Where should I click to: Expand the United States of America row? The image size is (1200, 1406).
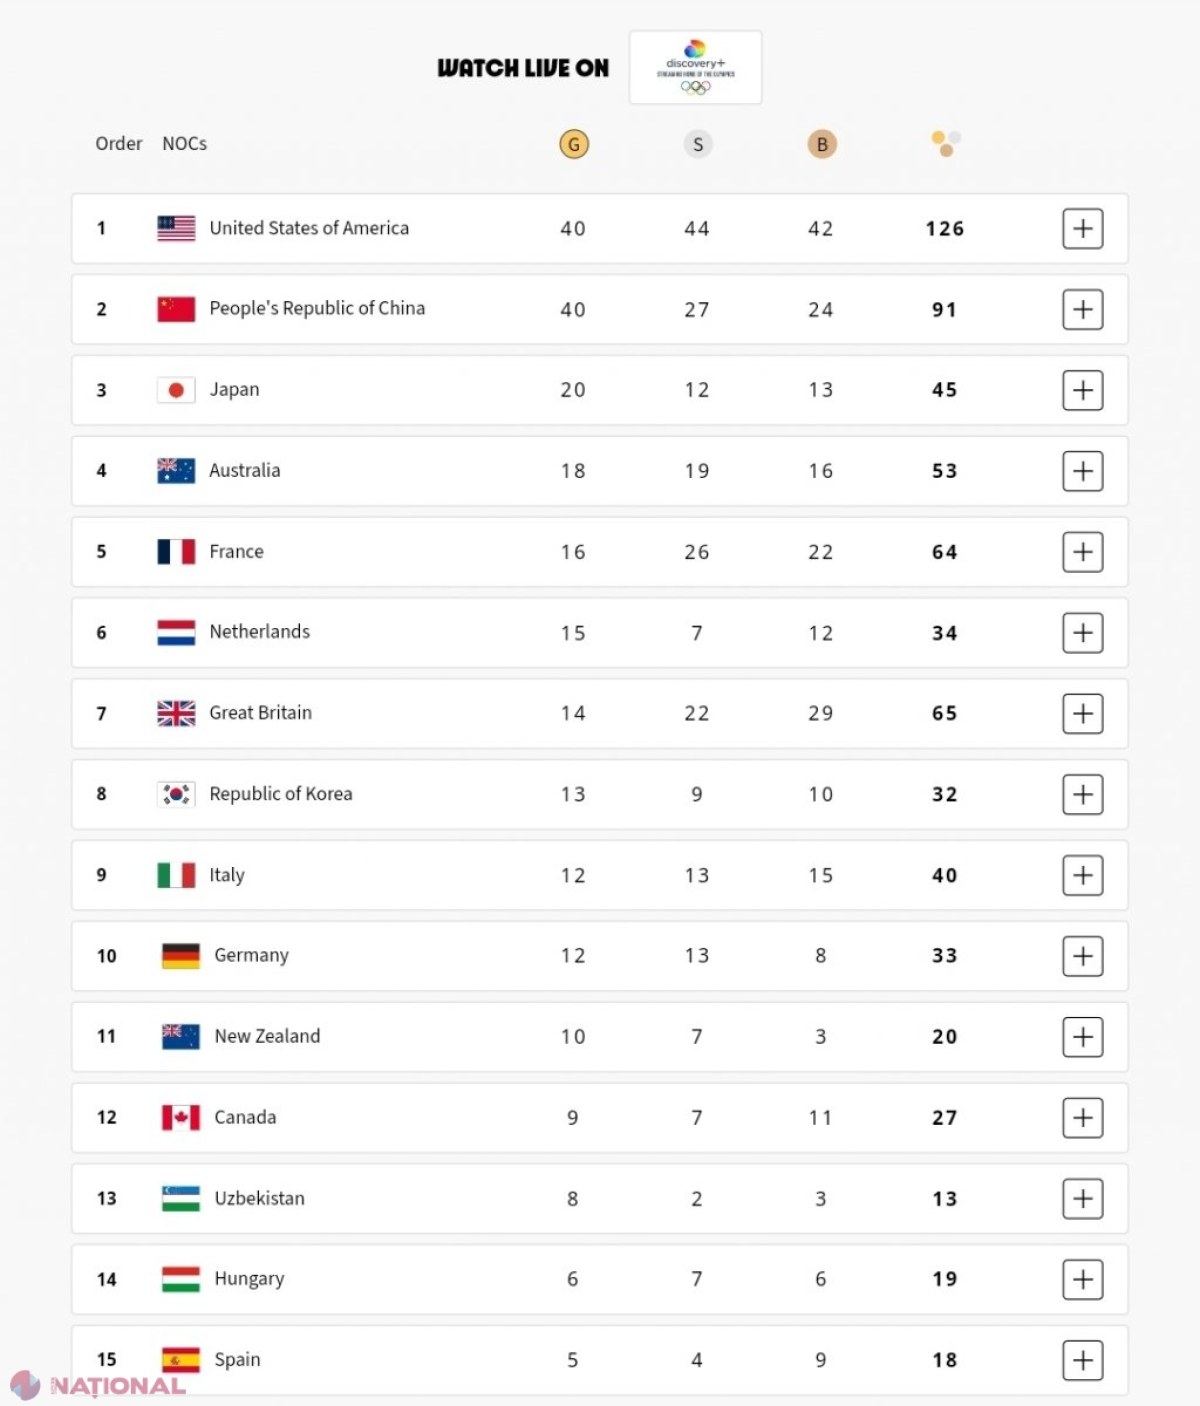[x=1083, y=229]
